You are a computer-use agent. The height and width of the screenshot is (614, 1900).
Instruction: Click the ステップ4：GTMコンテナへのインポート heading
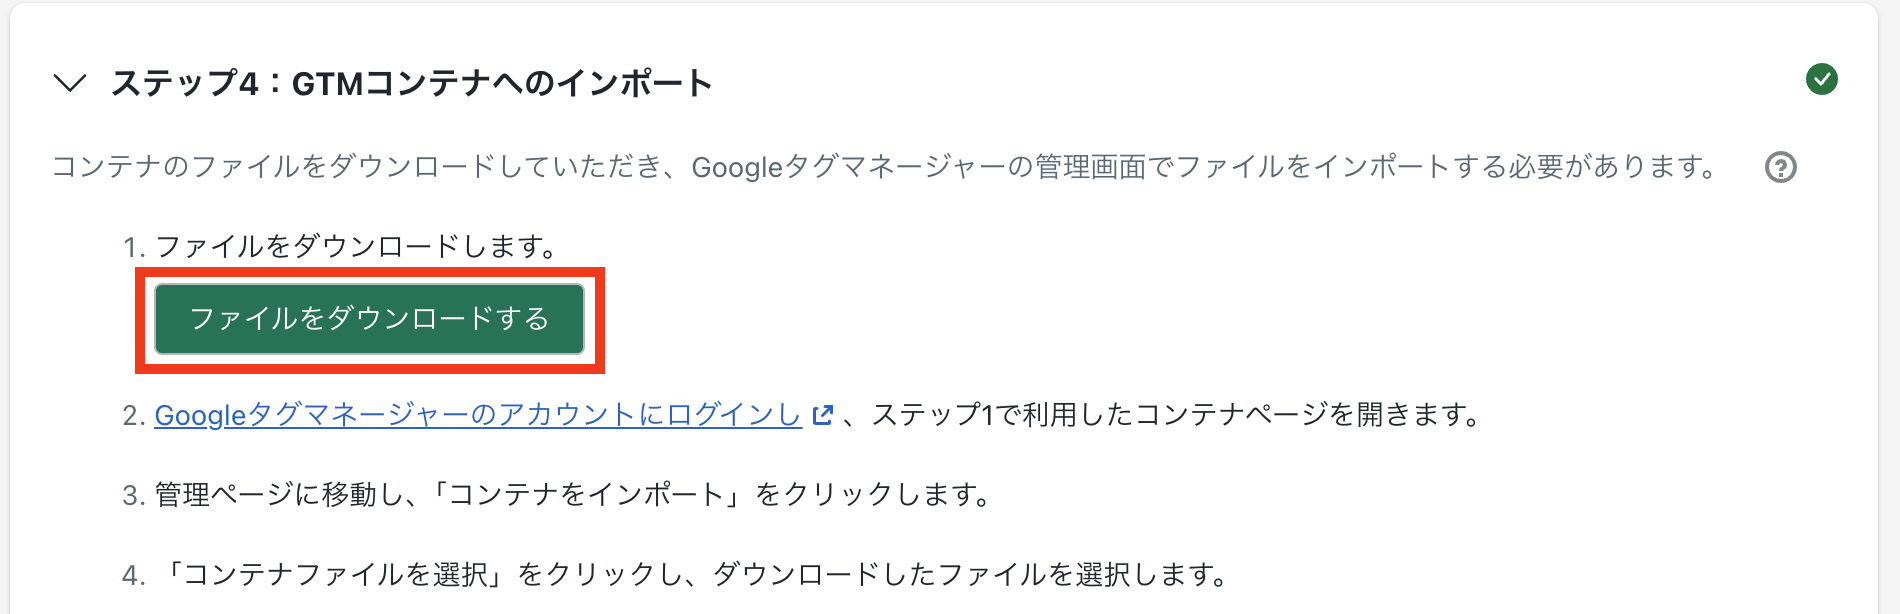point(411,83)
